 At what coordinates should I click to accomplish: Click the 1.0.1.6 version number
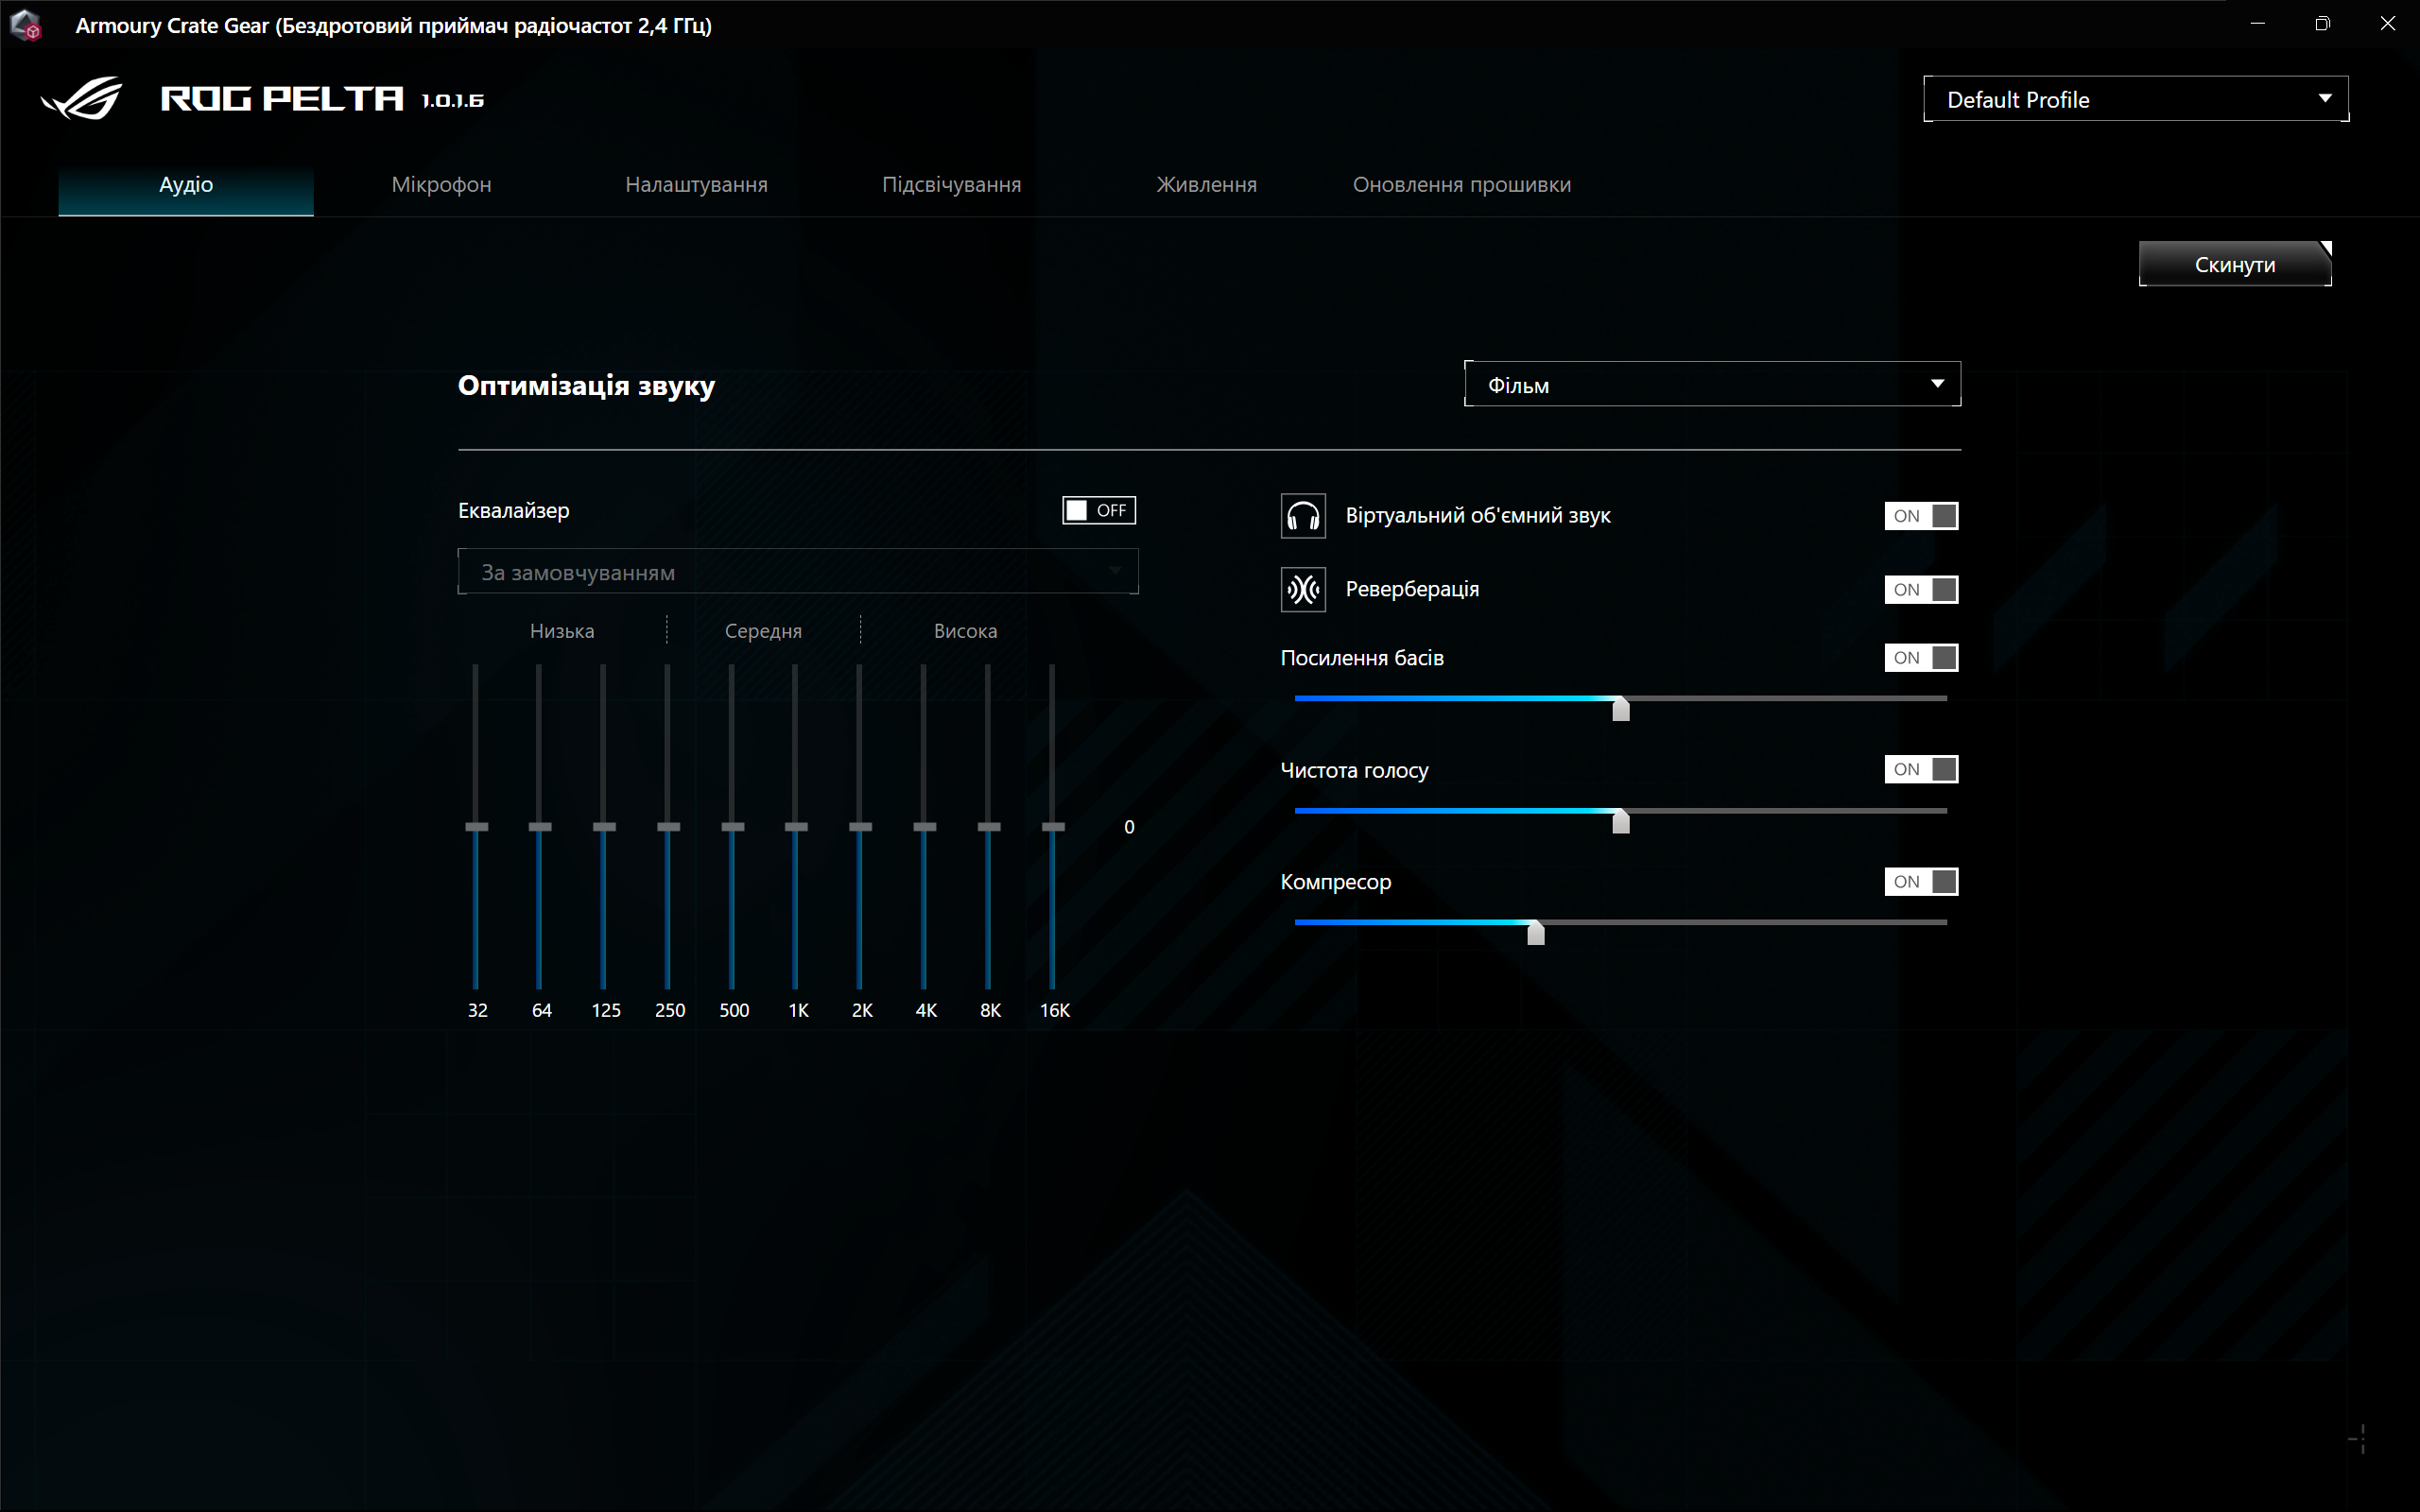point(453,100)
